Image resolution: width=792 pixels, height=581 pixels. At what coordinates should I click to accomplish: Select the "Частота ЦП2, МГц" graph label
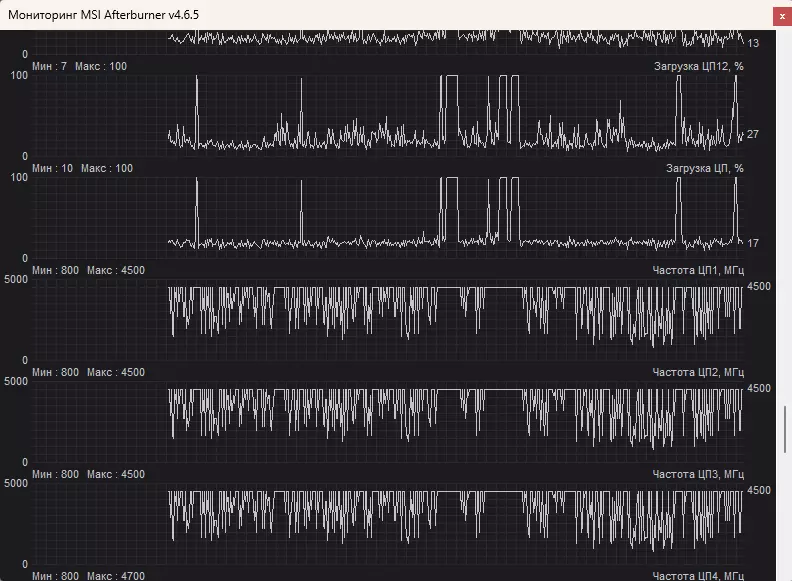pyautogui.click(x=698, y=372)
